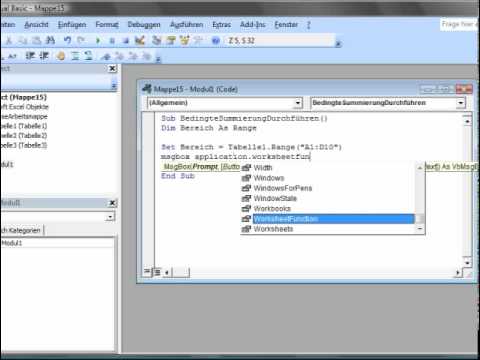Toggle breakpoint with the hand icon
The image size is (480, 360).
[61, 56]
